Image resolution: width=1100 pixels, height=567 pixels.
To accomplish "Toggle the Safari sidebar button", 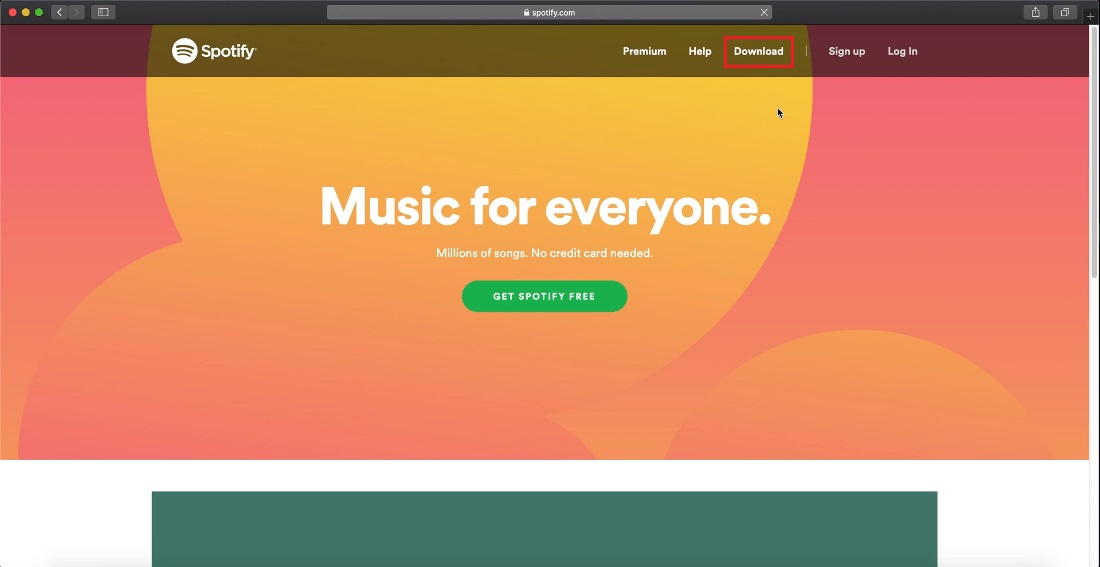I will 102,12.
